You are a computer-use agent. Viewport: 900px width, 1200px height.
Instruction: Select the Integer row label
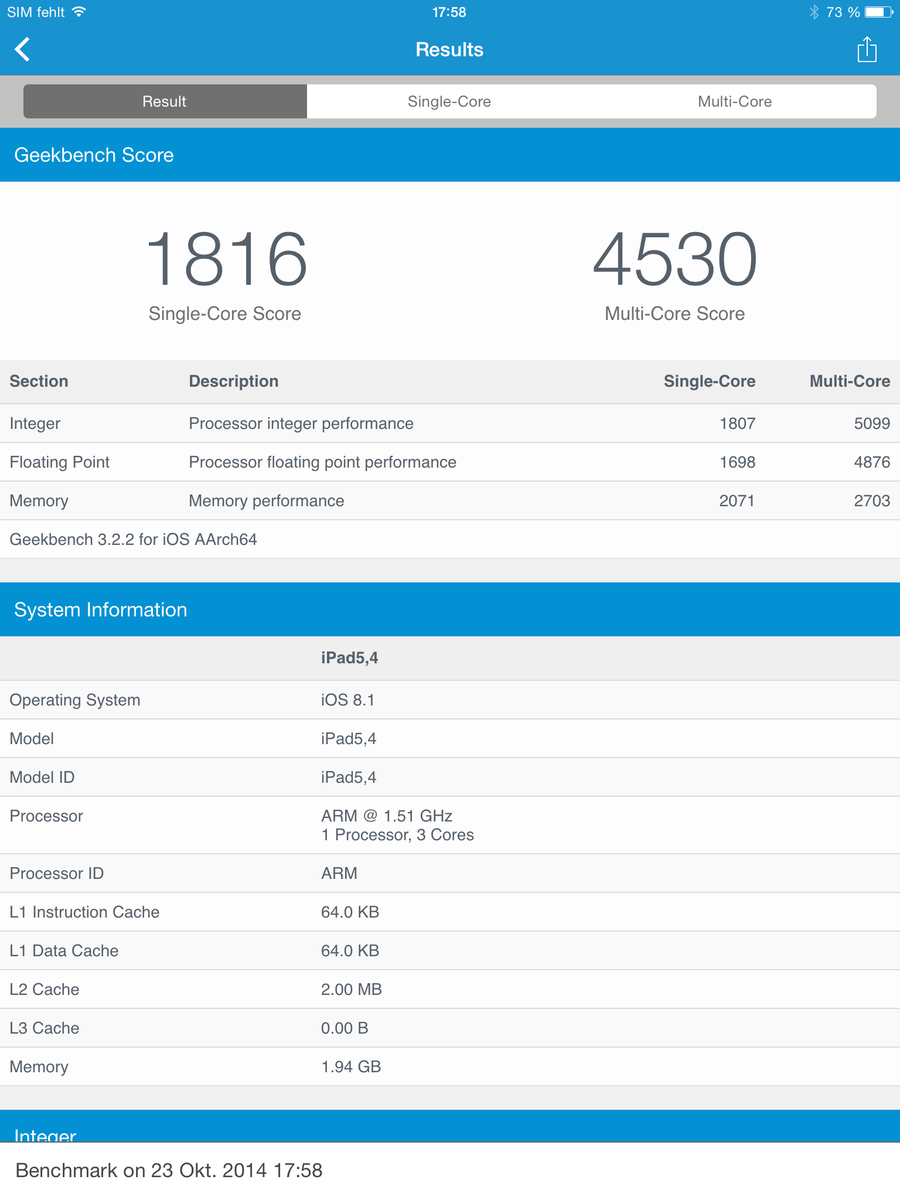[x=35, y=423]
